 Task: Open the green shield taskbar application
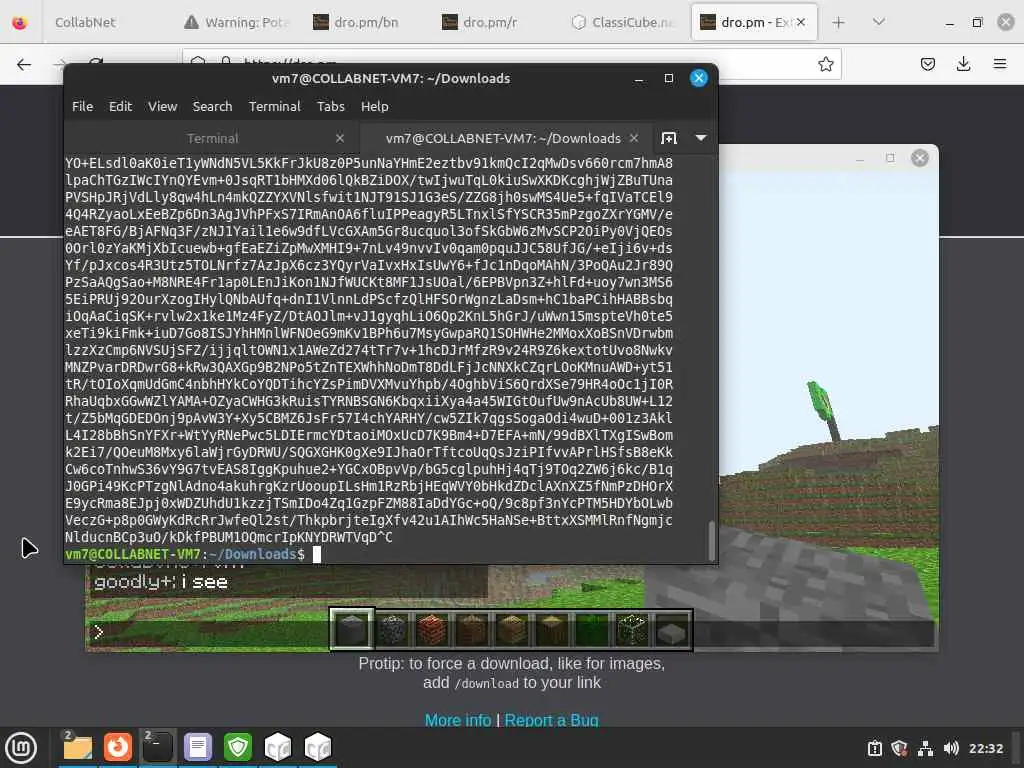pos(238,747)
